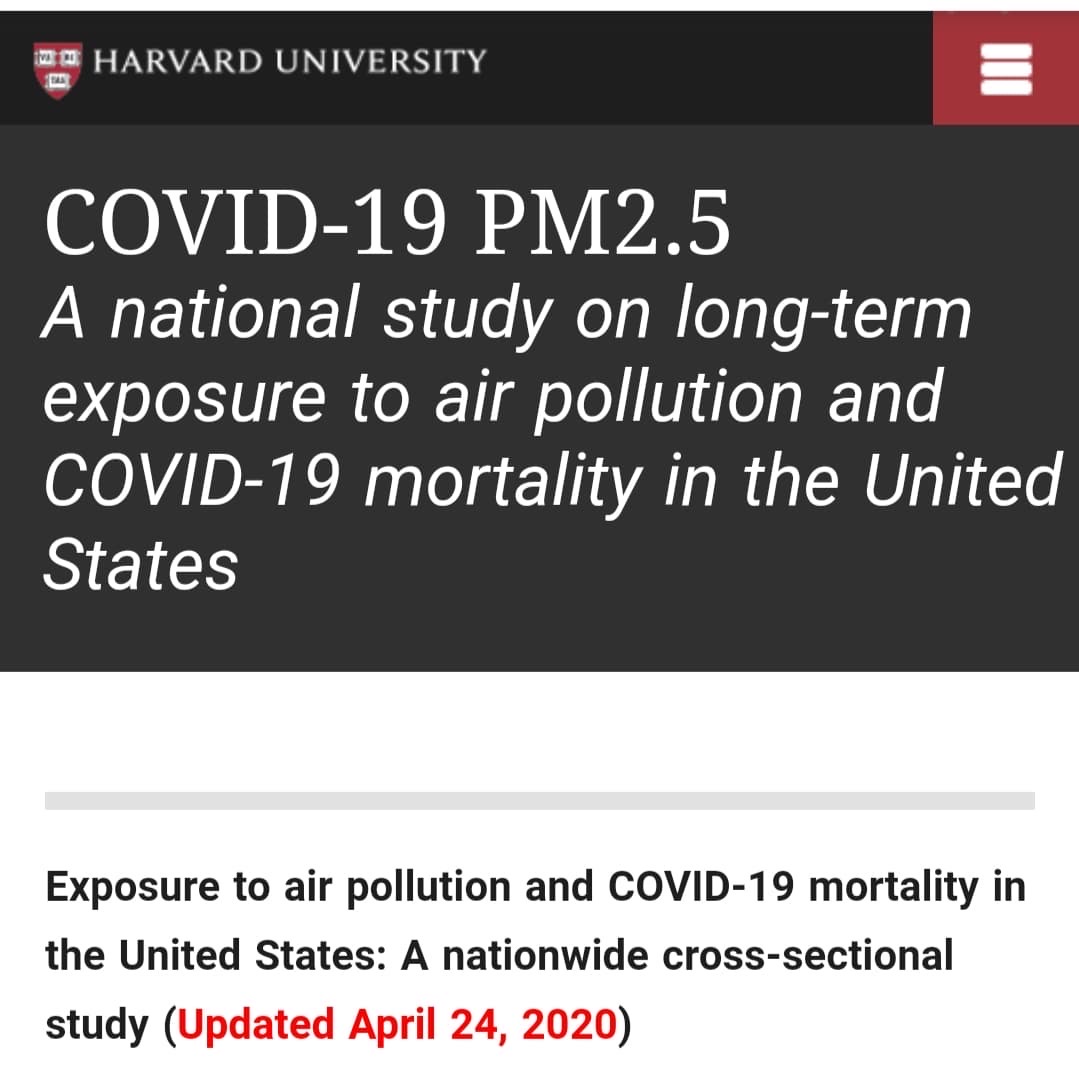Open the red hamburger navigation menu
The width and height of the screenshot is (1079, 1086).
1005,70
